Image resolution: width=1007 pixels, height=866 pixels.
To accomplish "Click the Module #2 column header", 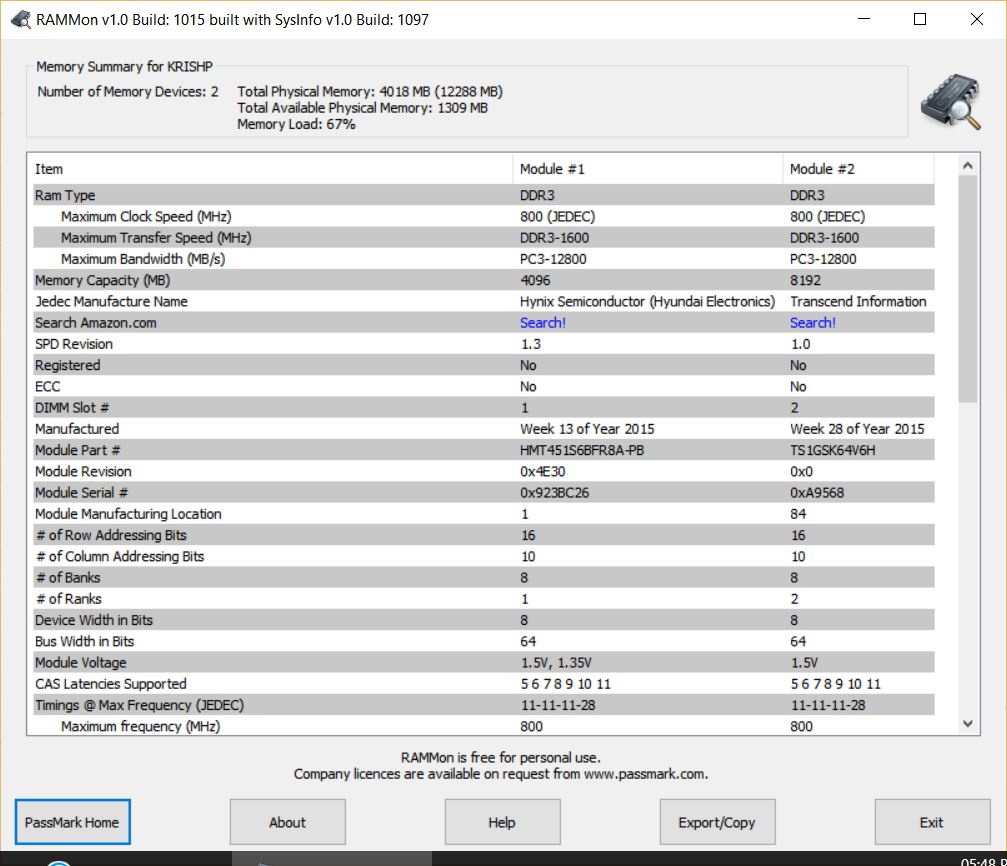I will [858, 169].
